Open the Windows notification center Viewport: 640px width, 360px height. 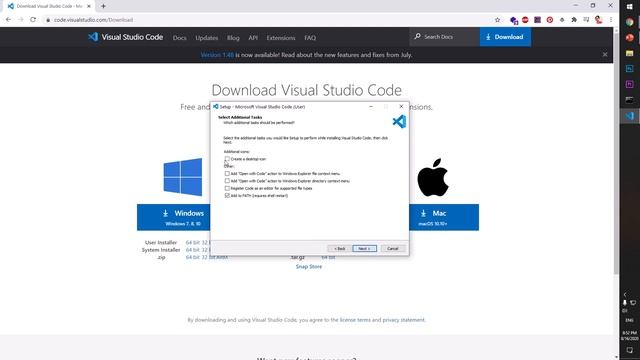tap(629, 350)
